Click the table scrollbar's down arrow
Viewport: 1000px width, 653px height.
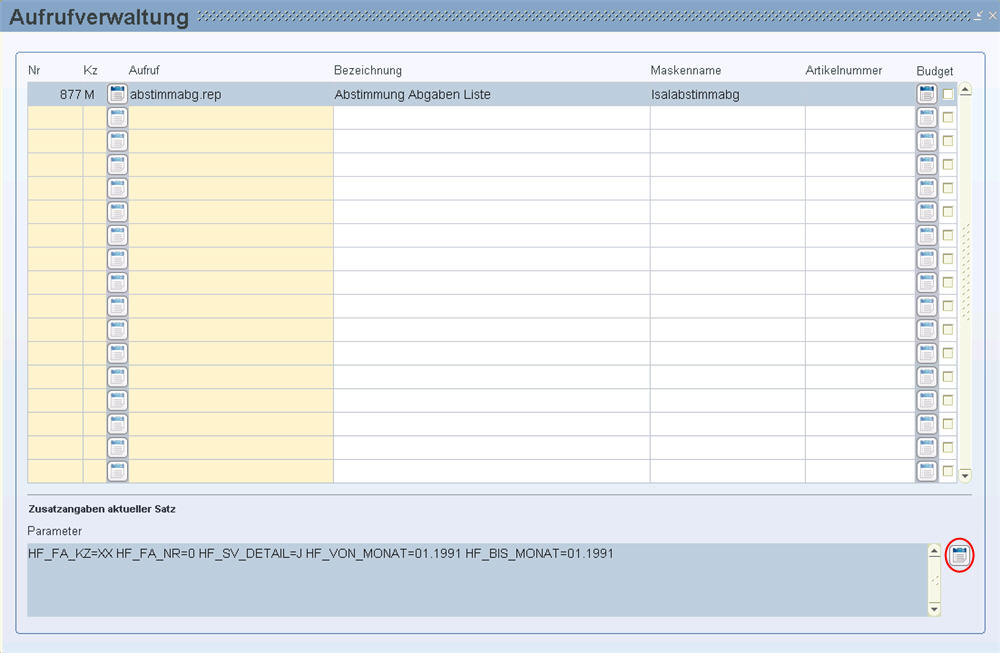965,475
